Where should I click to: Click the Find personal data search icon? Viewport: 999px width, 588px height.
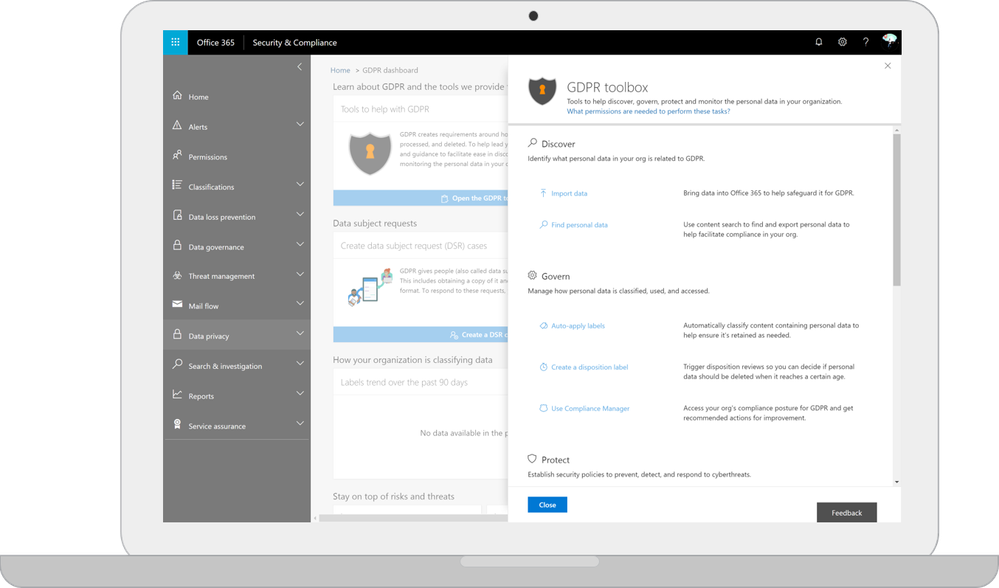pos(543,224)
